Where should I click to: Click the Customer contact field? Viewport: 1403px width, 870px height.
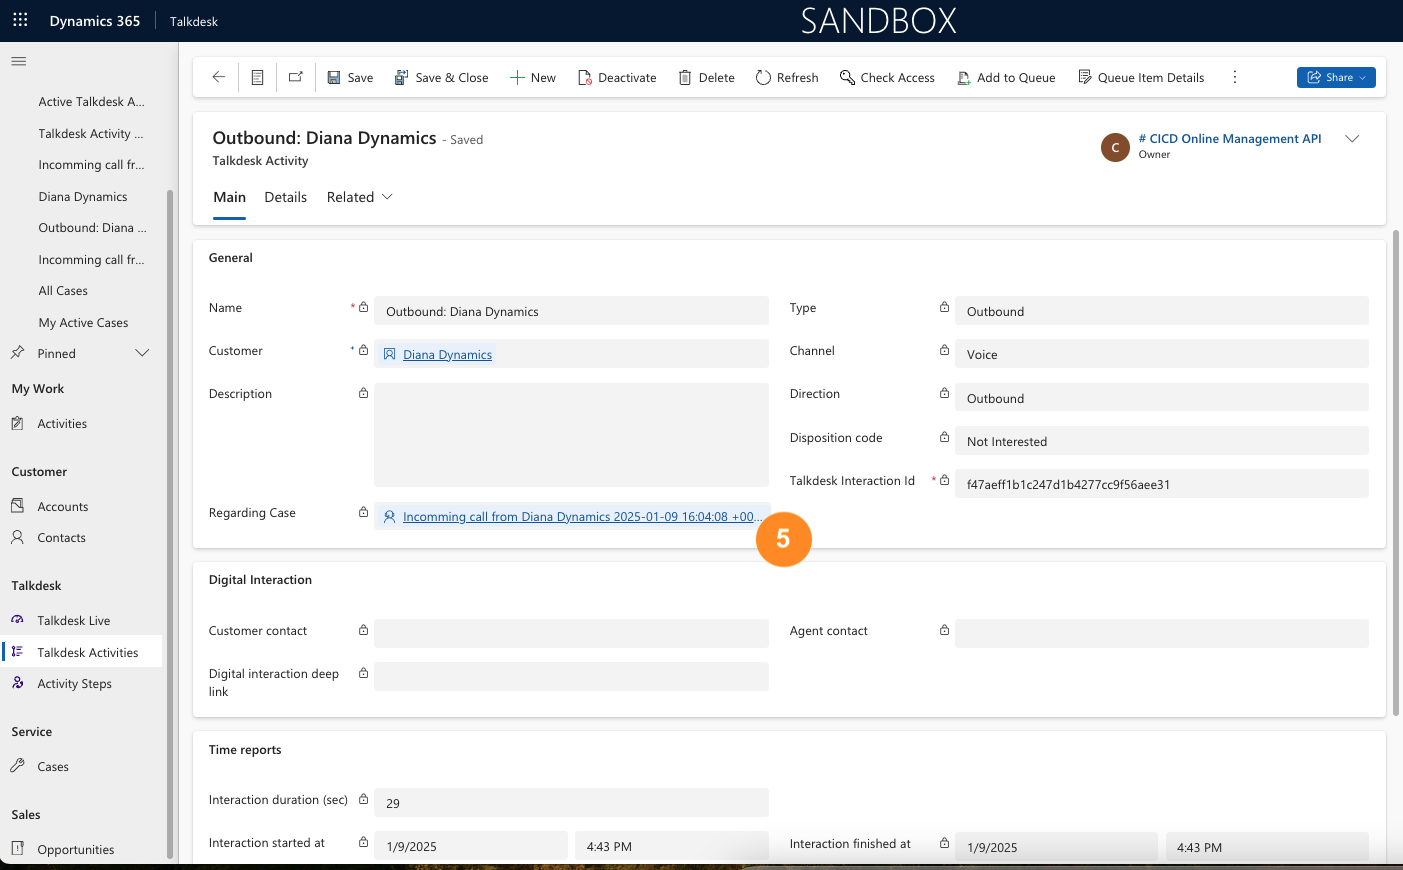point(571,633)
